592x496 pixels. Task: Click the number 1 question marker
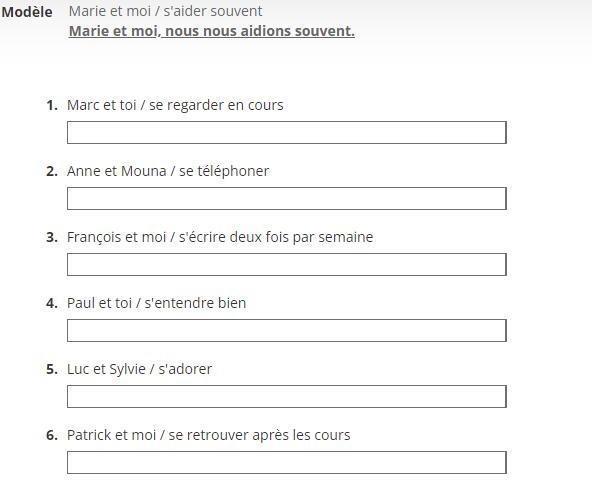pos(52,105)
